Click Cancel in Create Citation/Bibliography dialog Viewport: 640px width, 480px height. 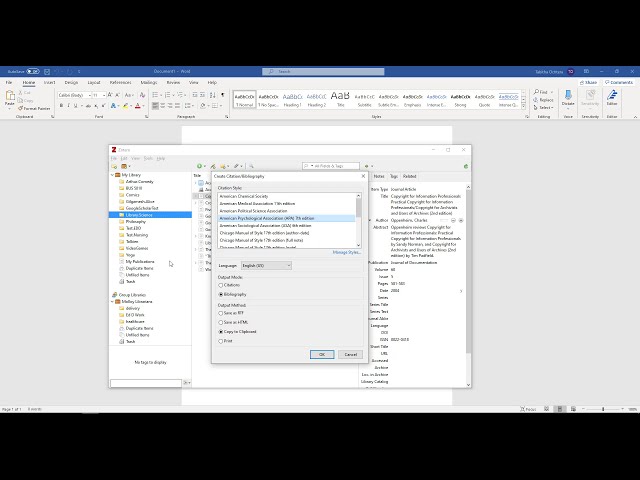[x=350, y=354]
